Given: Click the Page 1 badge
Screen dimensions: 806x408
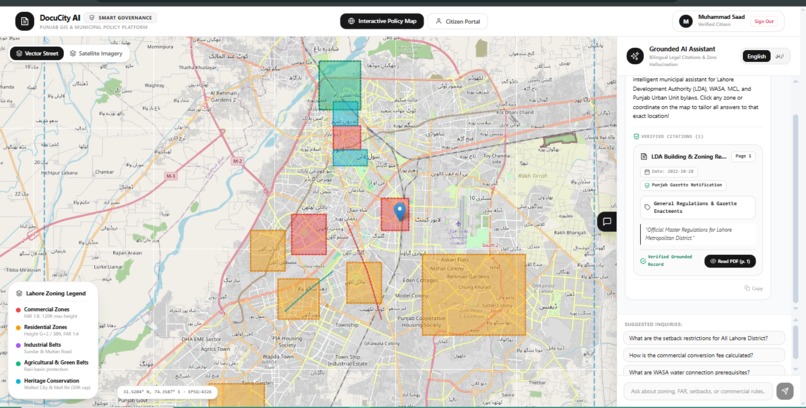Looking at the screenshot, I should [743, 156].
